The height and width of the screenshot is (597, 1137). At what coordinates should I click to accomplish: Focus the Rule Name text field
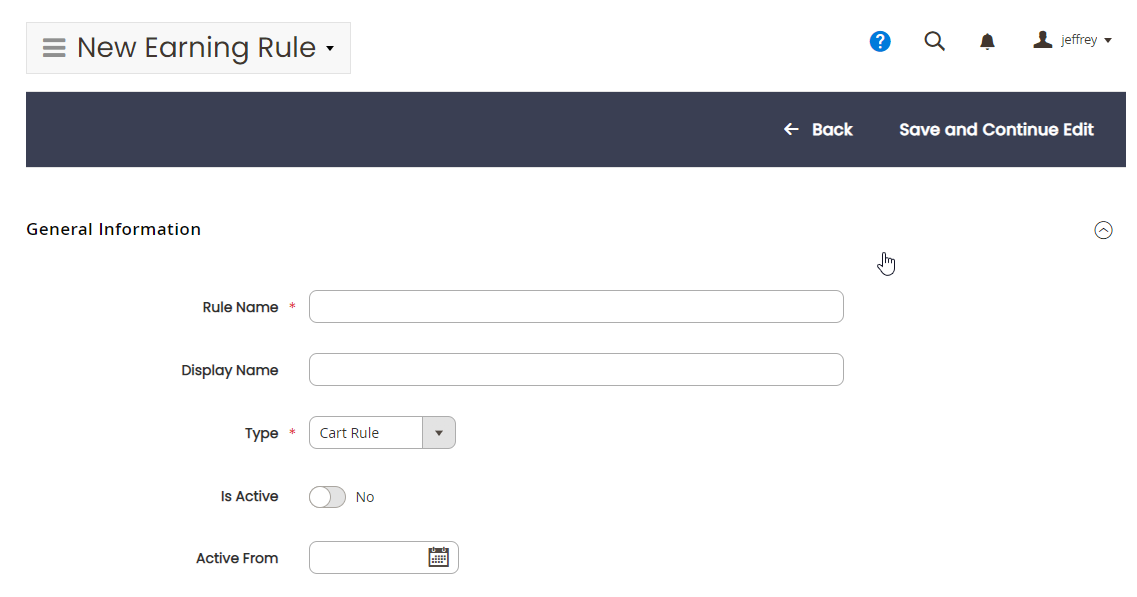point(576,307)
